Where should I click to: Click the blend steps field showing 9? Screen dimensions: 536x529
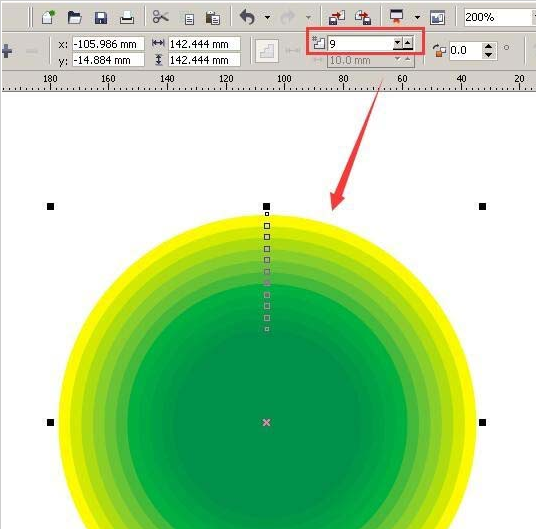point(360,43)
